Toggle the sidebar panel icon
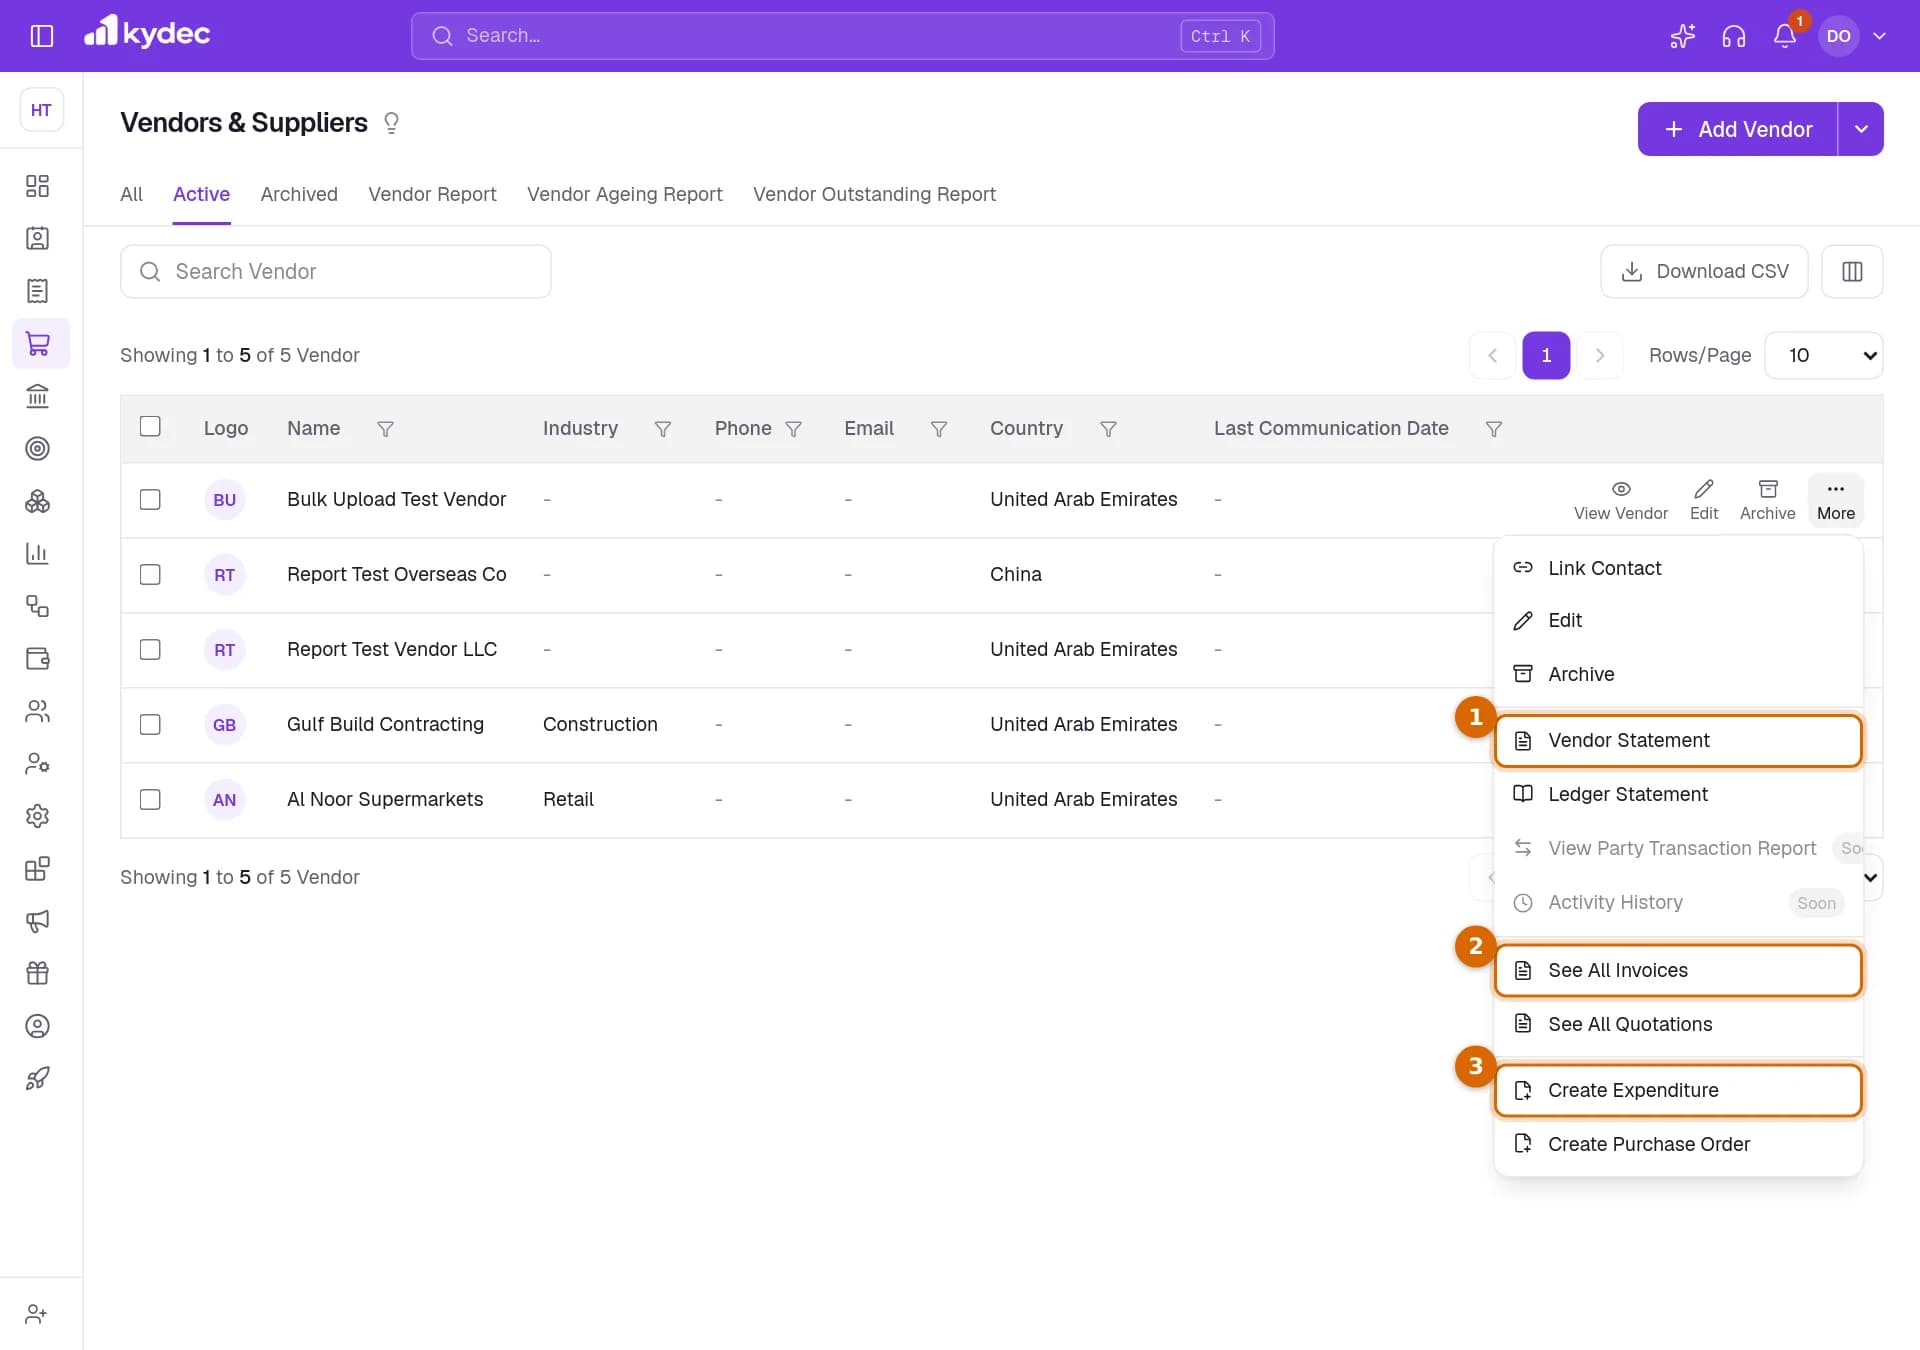 click(x=41, y=36)
